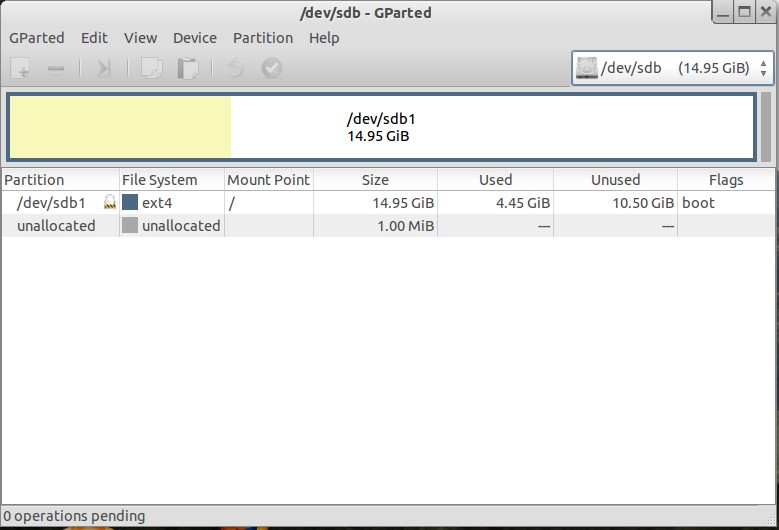The image size is (779, 530).
Task: Open the Edit menu
Action: (x=95, y=38)
